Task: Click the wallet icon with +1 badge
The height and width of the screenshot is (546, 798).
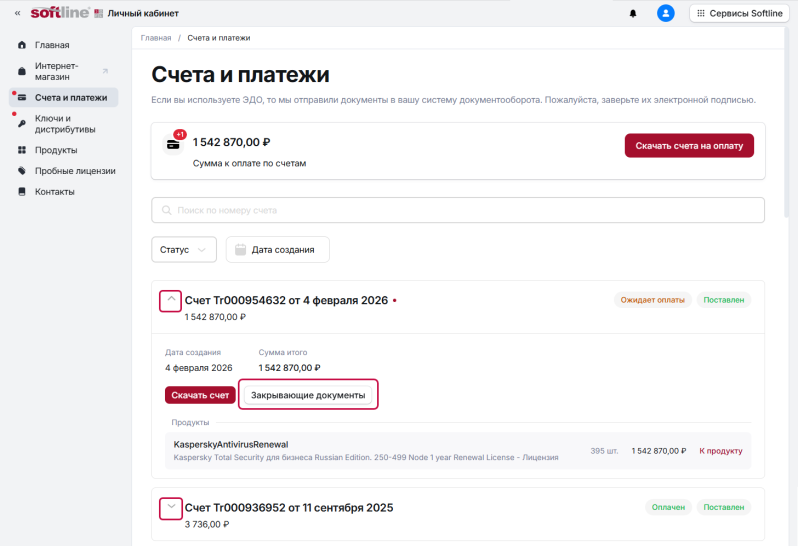Action: tap(174, 143)
